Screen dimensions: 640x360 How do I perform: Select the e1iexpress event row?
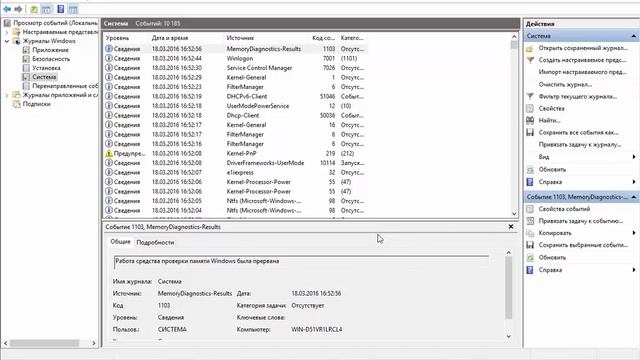pos(235,172)
